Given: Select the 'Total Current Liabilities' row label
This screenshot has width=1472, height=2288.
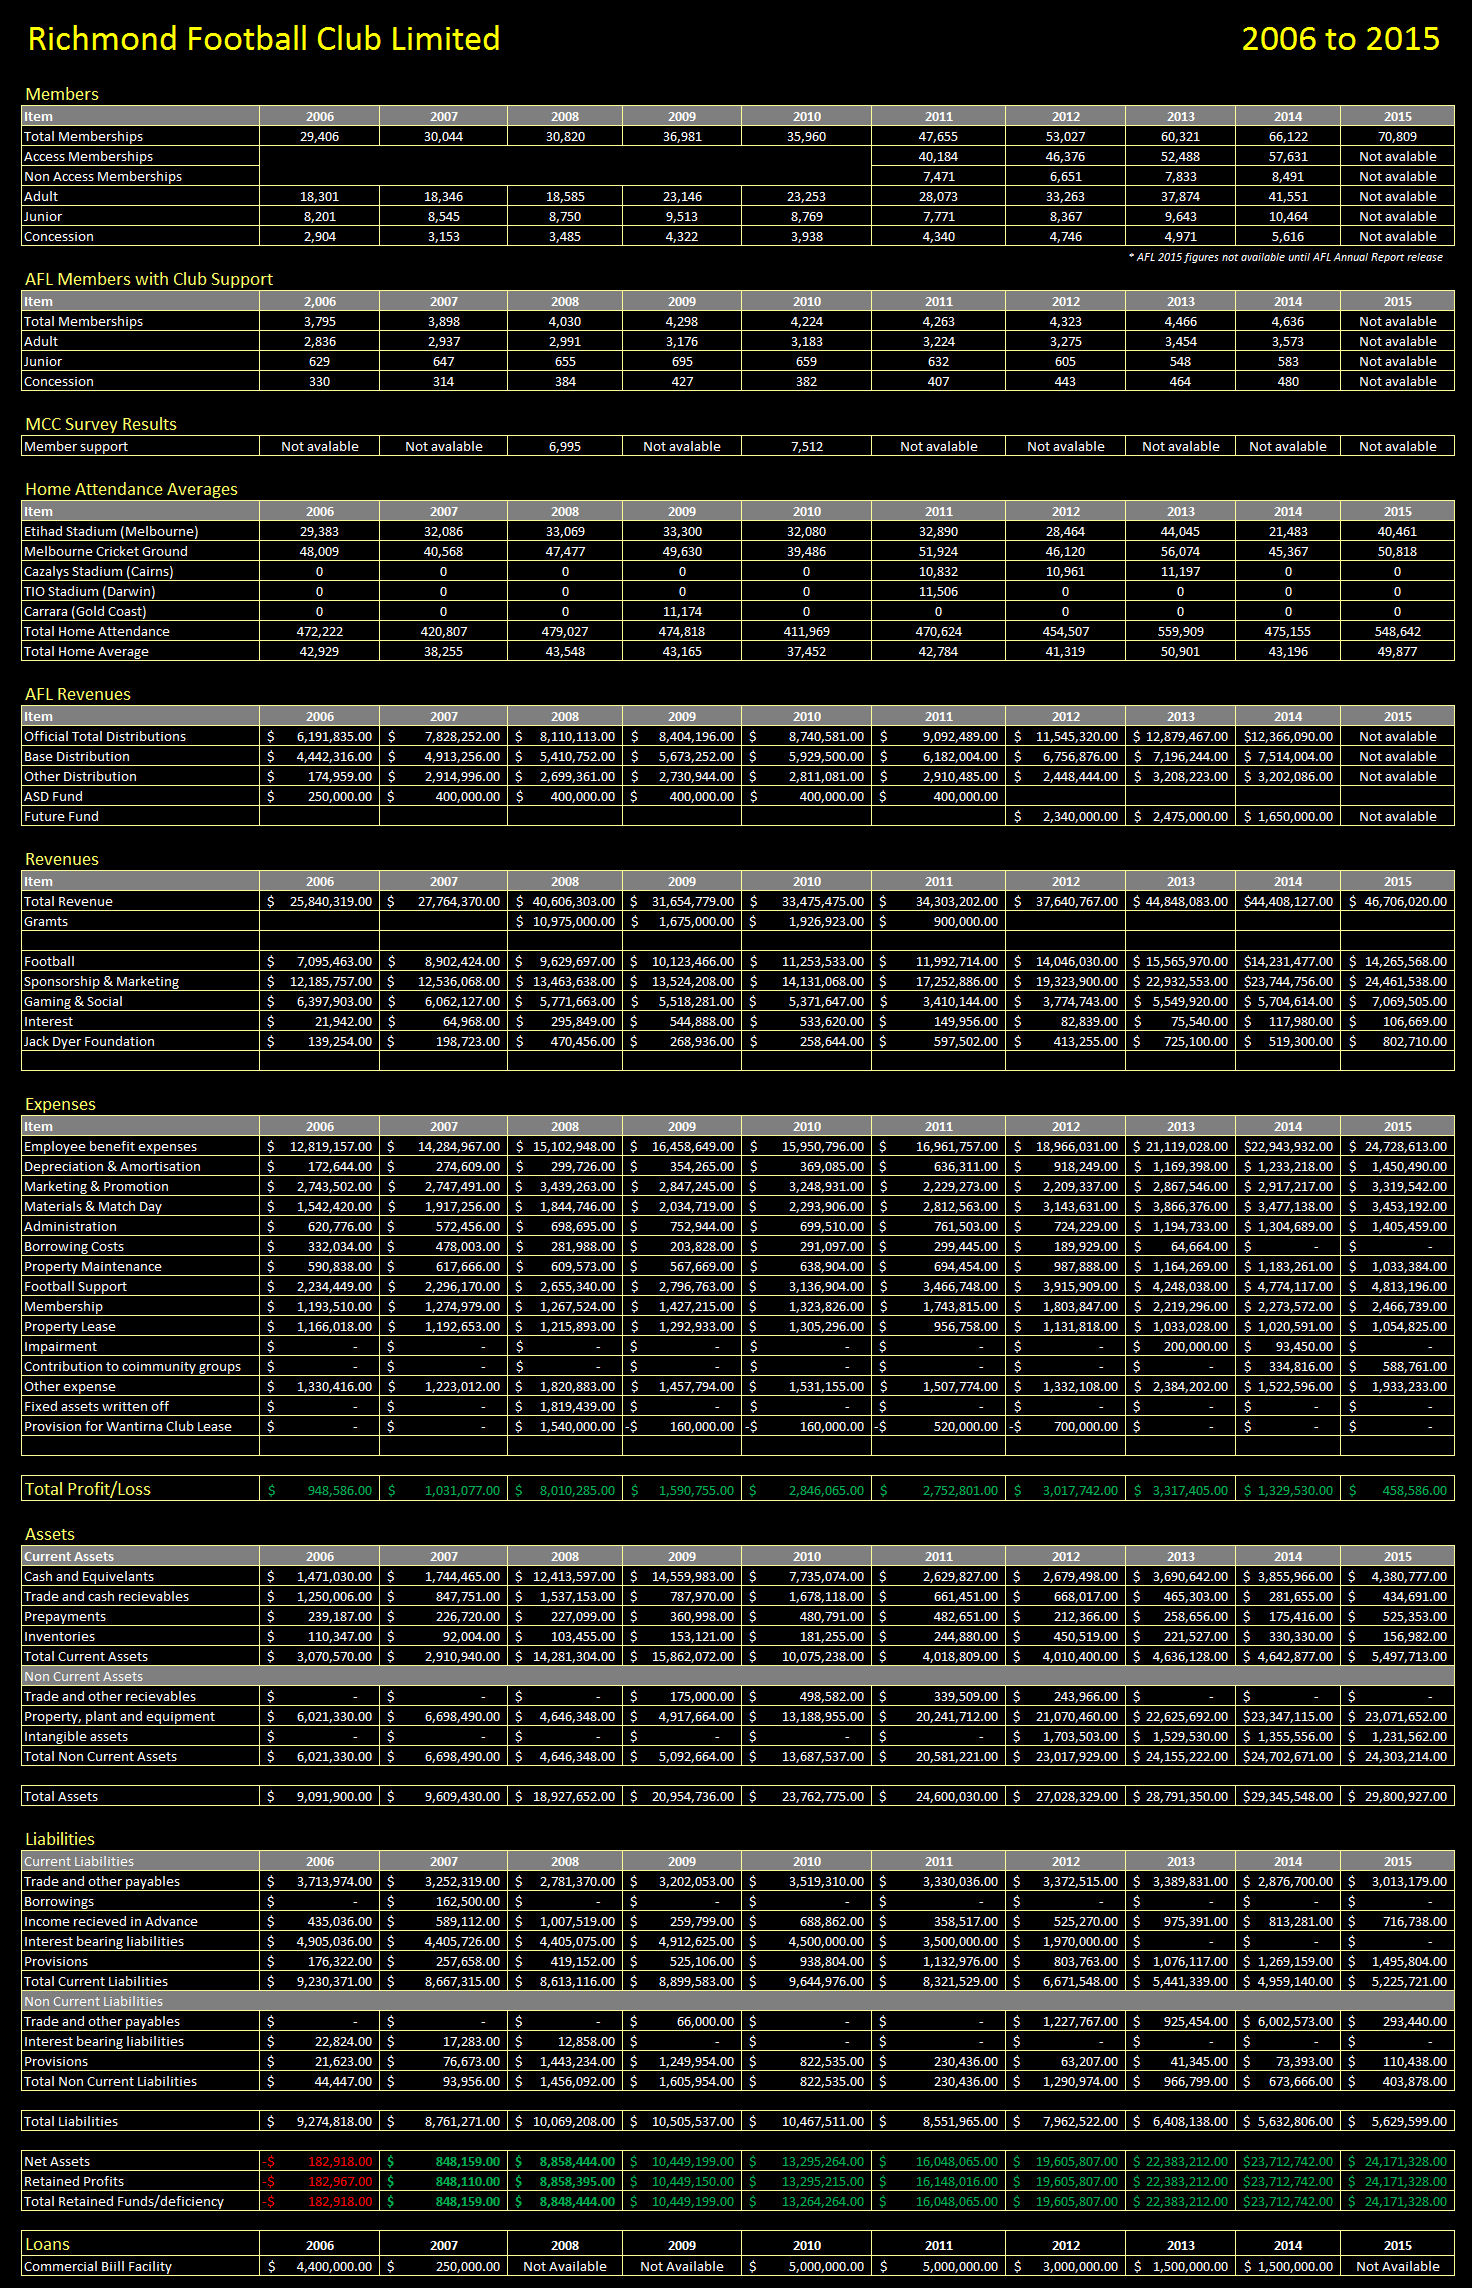Looking at the screenshot, I should 96,1981.
